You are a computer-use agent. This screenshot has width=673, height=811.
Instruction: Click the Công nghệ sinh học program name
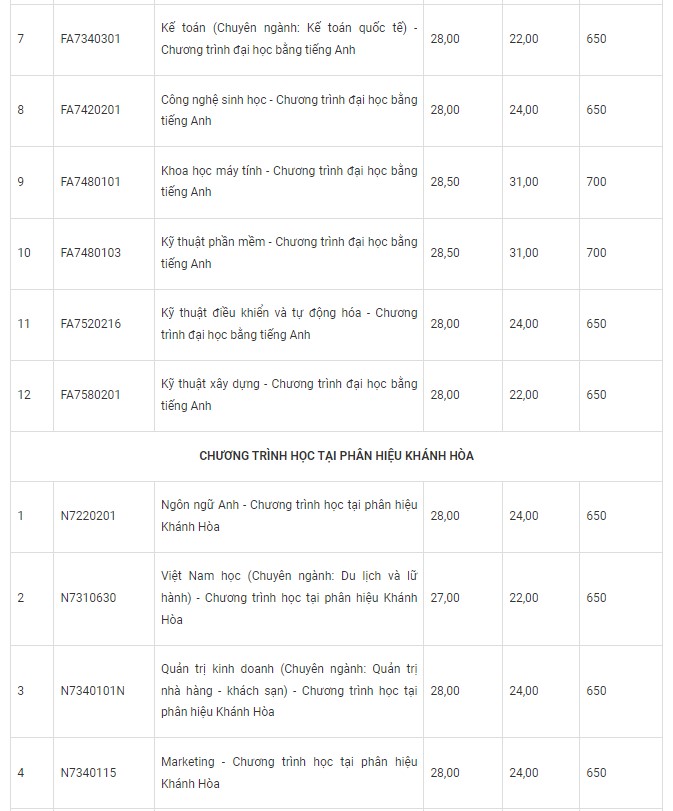tap(289, 110)
